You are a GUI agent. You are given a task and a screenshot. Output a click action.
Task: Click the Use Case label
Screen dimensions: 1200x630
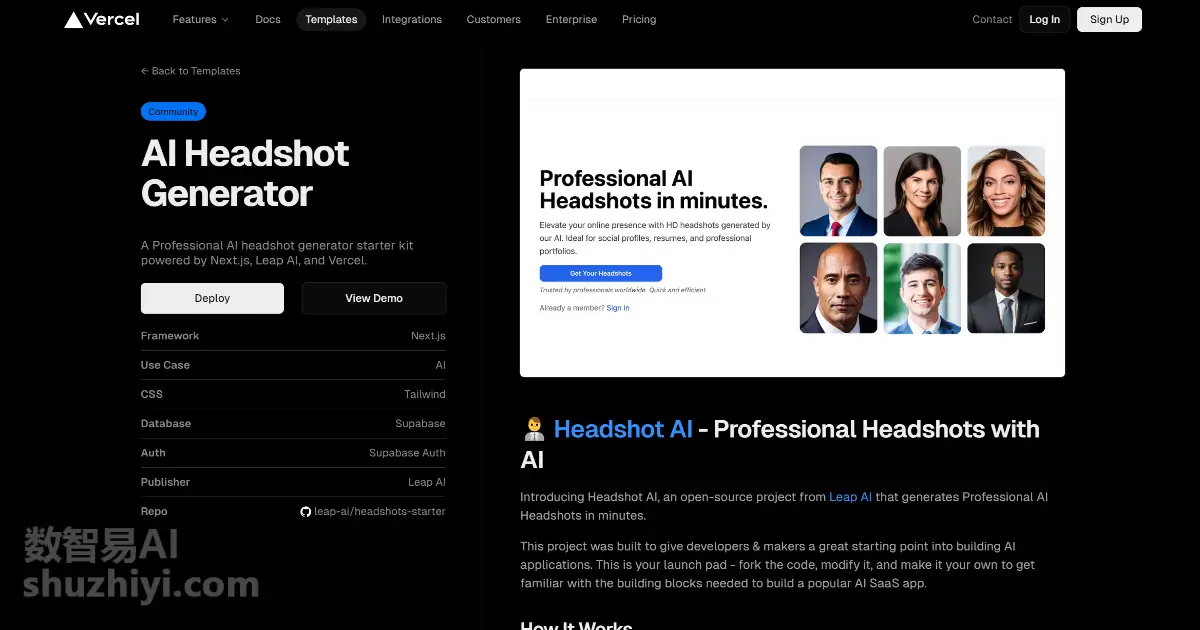pos(165,365)
